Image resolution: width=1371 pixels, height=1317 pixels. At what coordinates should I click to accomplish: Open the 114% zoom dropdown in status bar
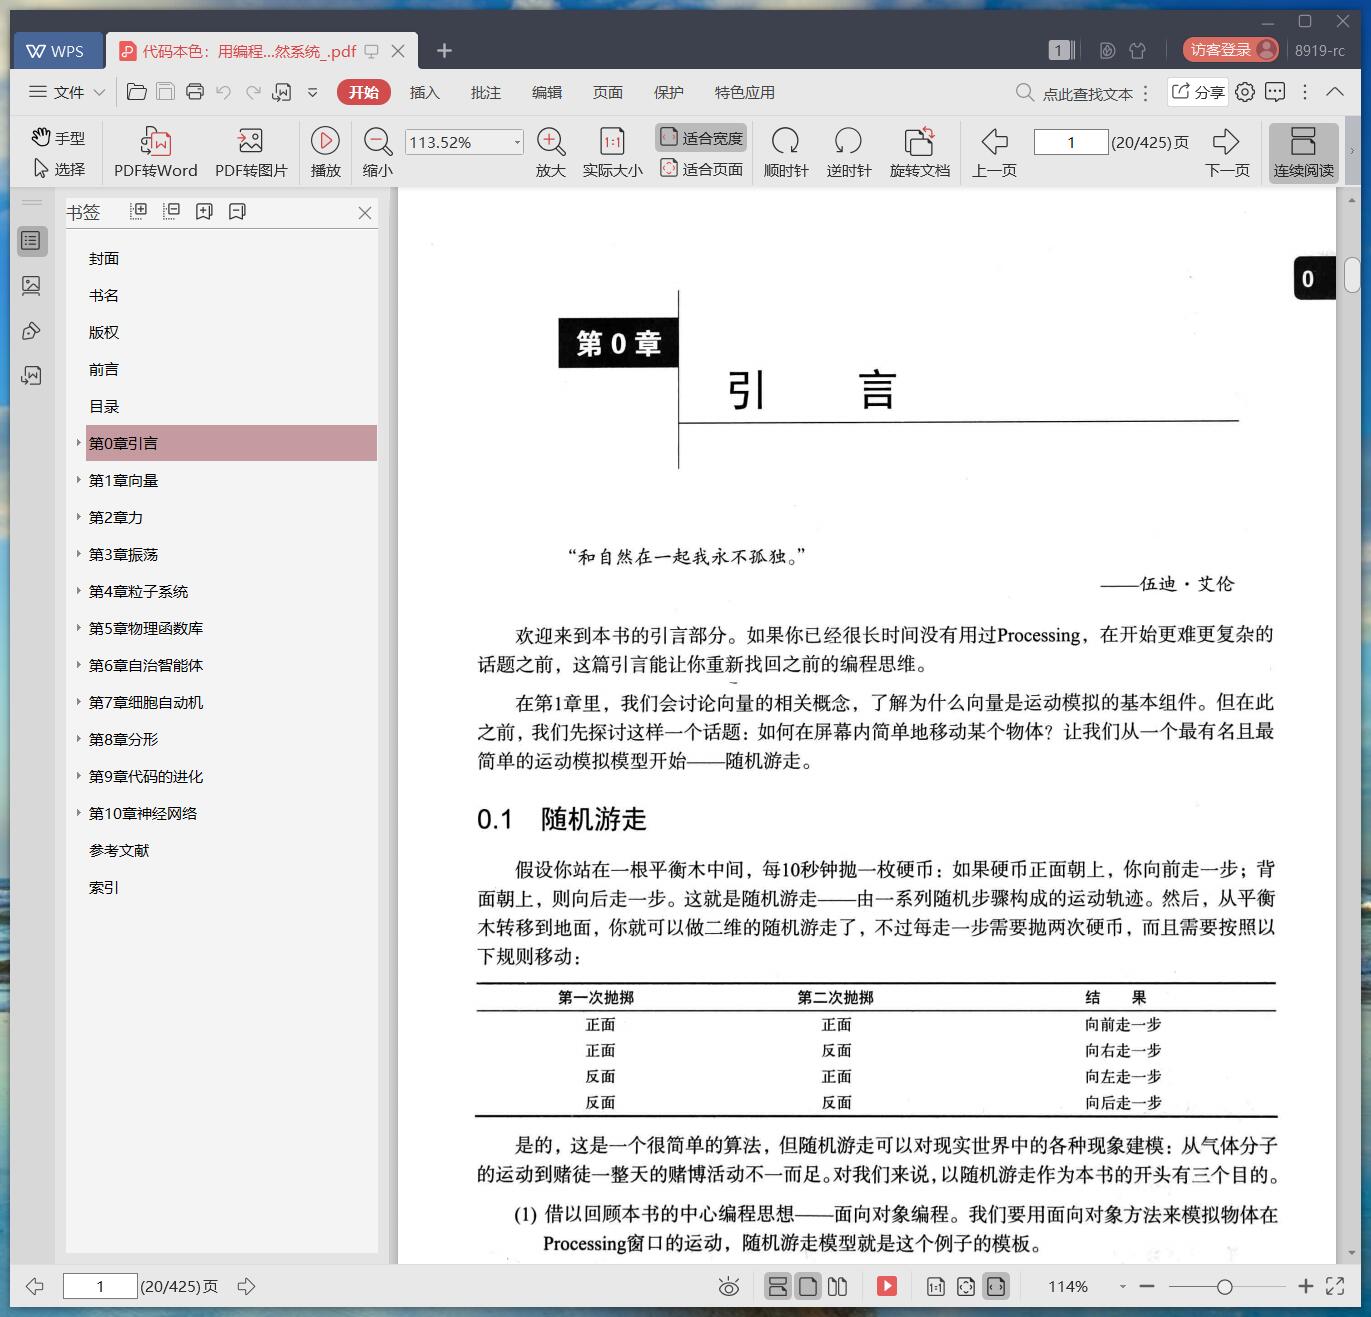(x=1122, y=1287)
